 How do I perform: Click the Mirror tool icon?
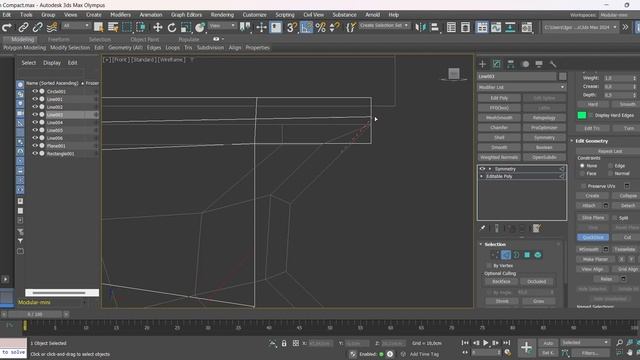click(x=420, y=27)
